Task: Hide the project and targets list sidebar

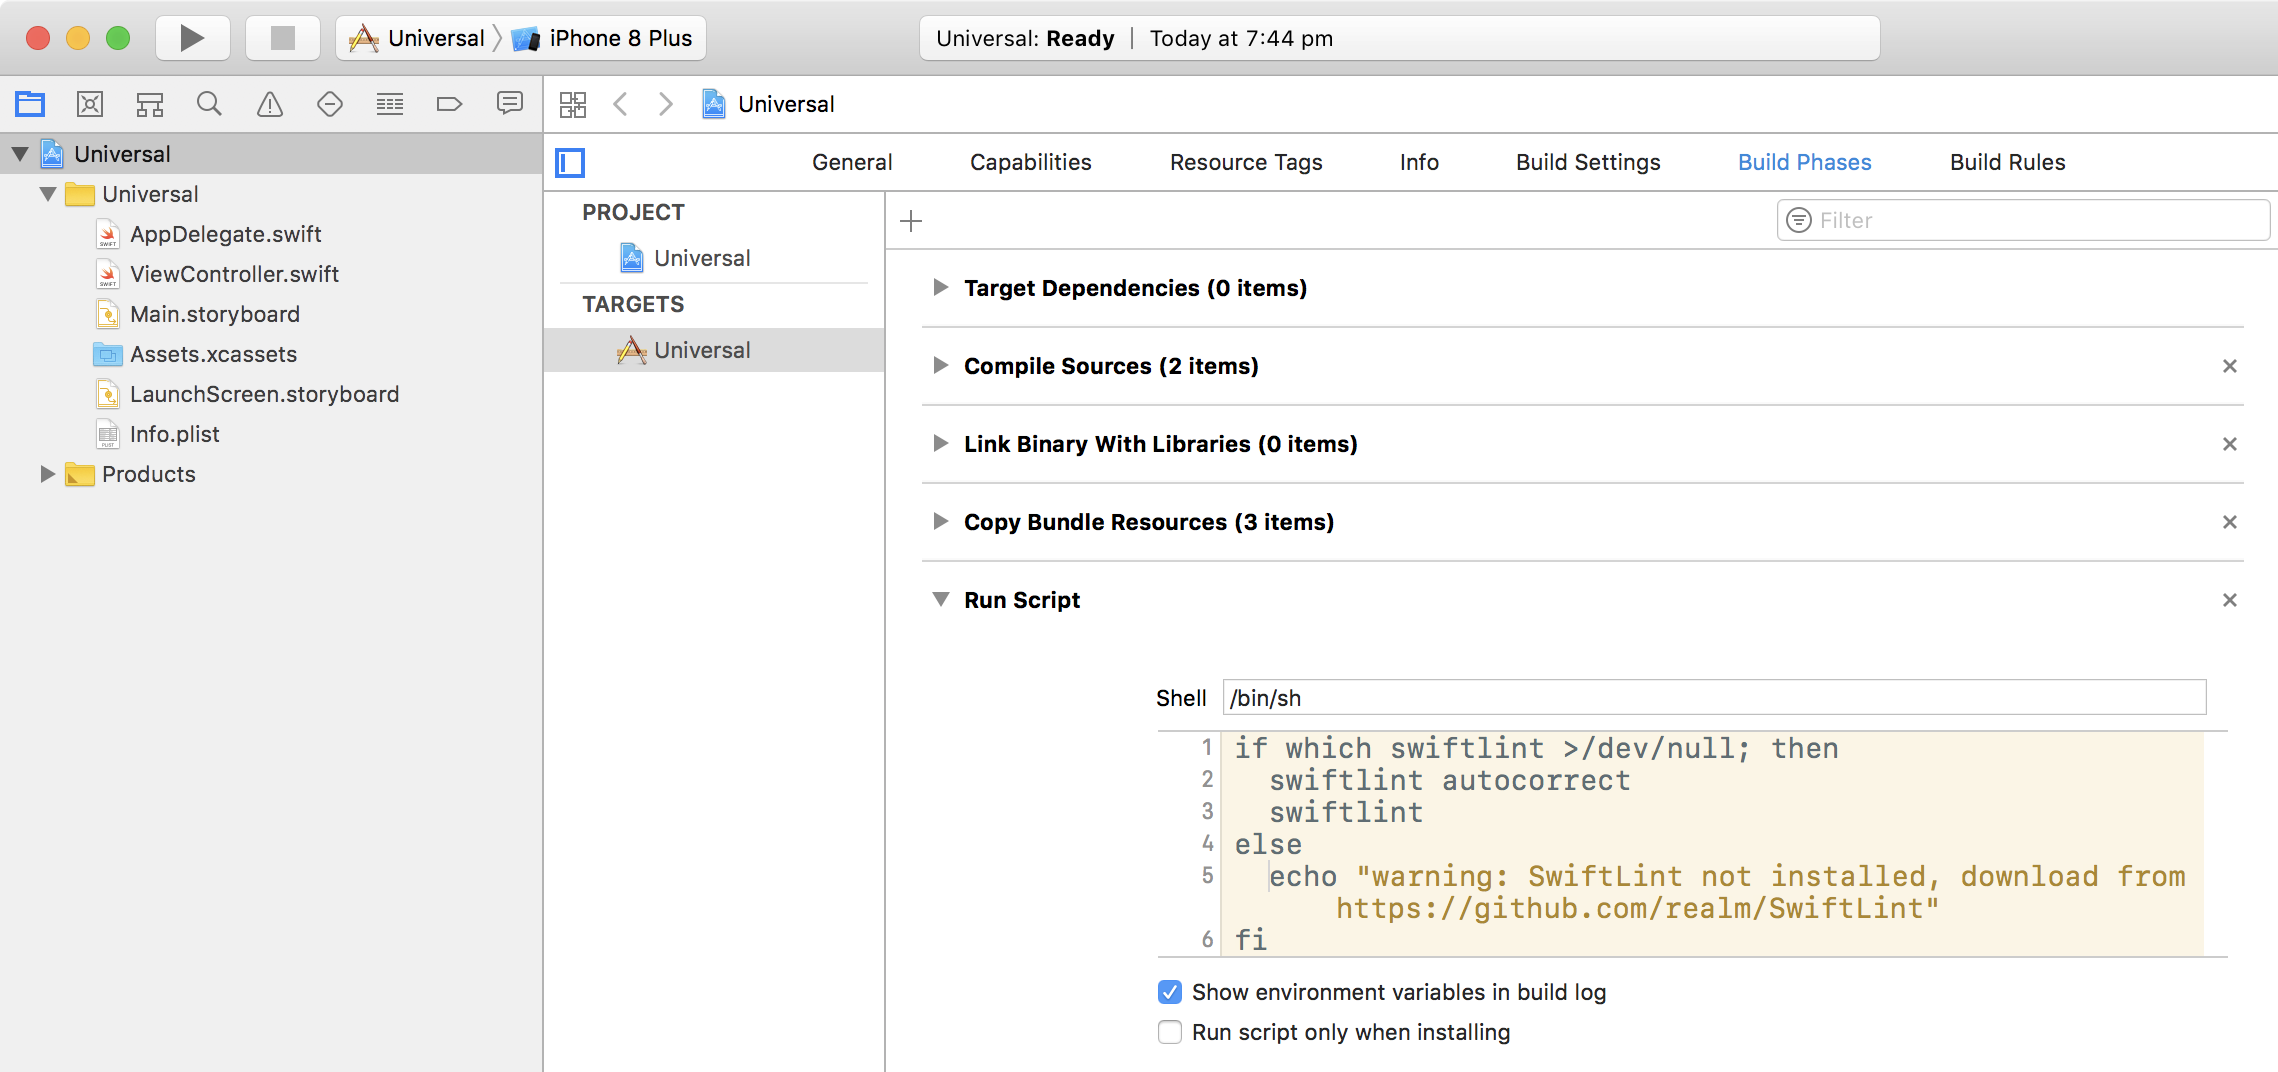Action: pyautogui.click(x=570, y=162)
